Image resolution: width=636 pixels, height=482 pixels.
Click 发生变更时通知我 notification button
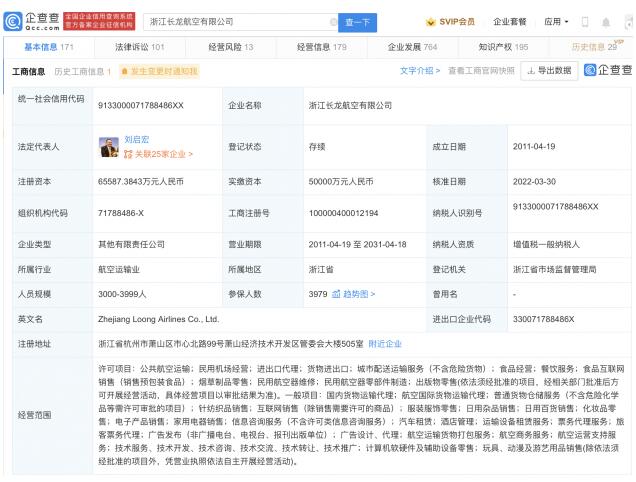[159, 71]
